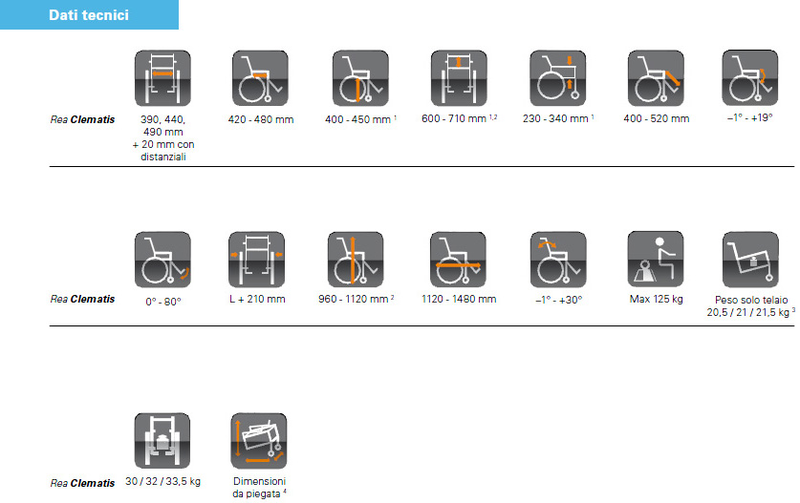The height and width of the screenshot is (503, 800).
Task: Click the Max 125 kg label
Action: point(656,299)
